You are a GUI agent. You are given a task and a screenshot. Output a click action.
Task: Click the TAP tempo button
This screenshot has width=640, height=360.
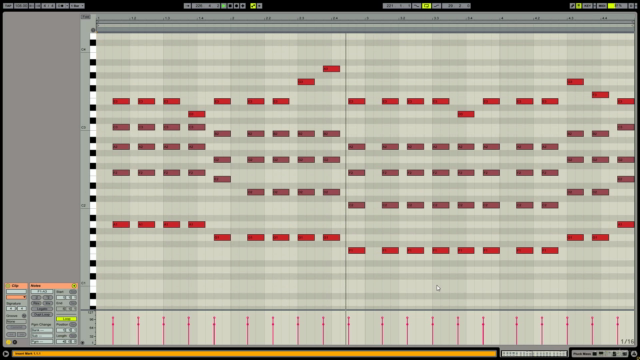(8, 6)
